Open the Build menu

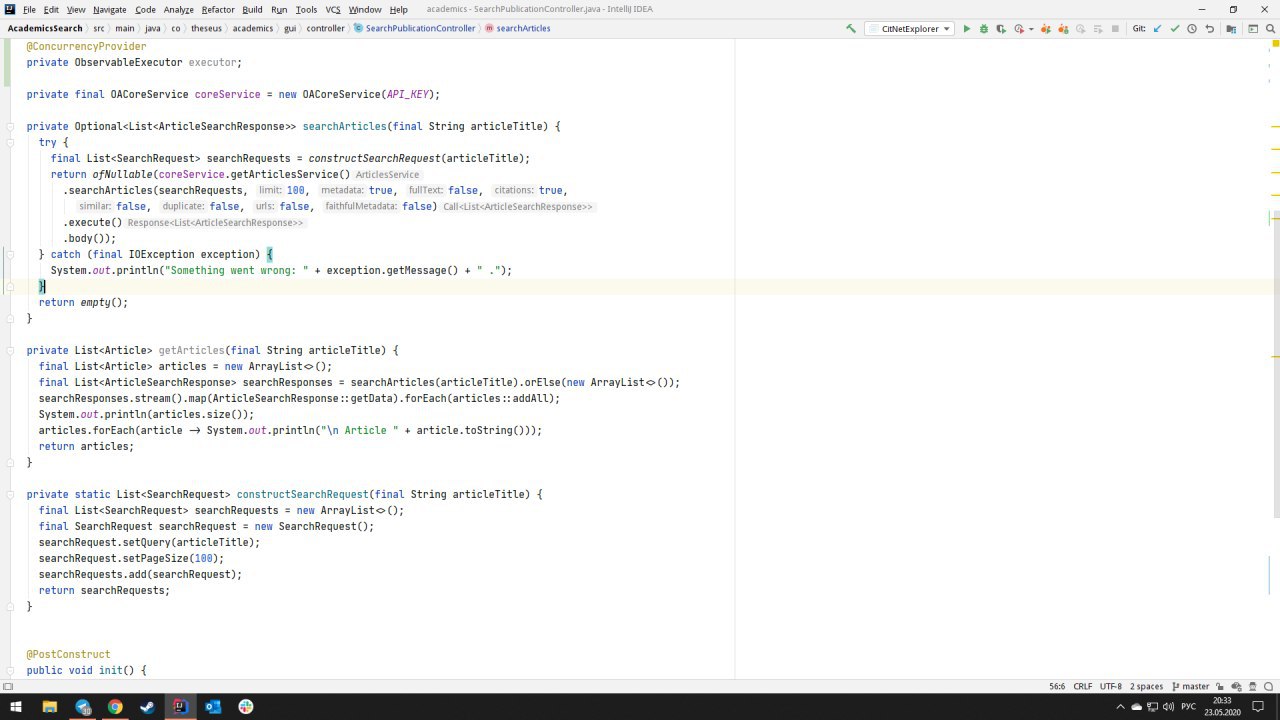(x=252, y=9)
